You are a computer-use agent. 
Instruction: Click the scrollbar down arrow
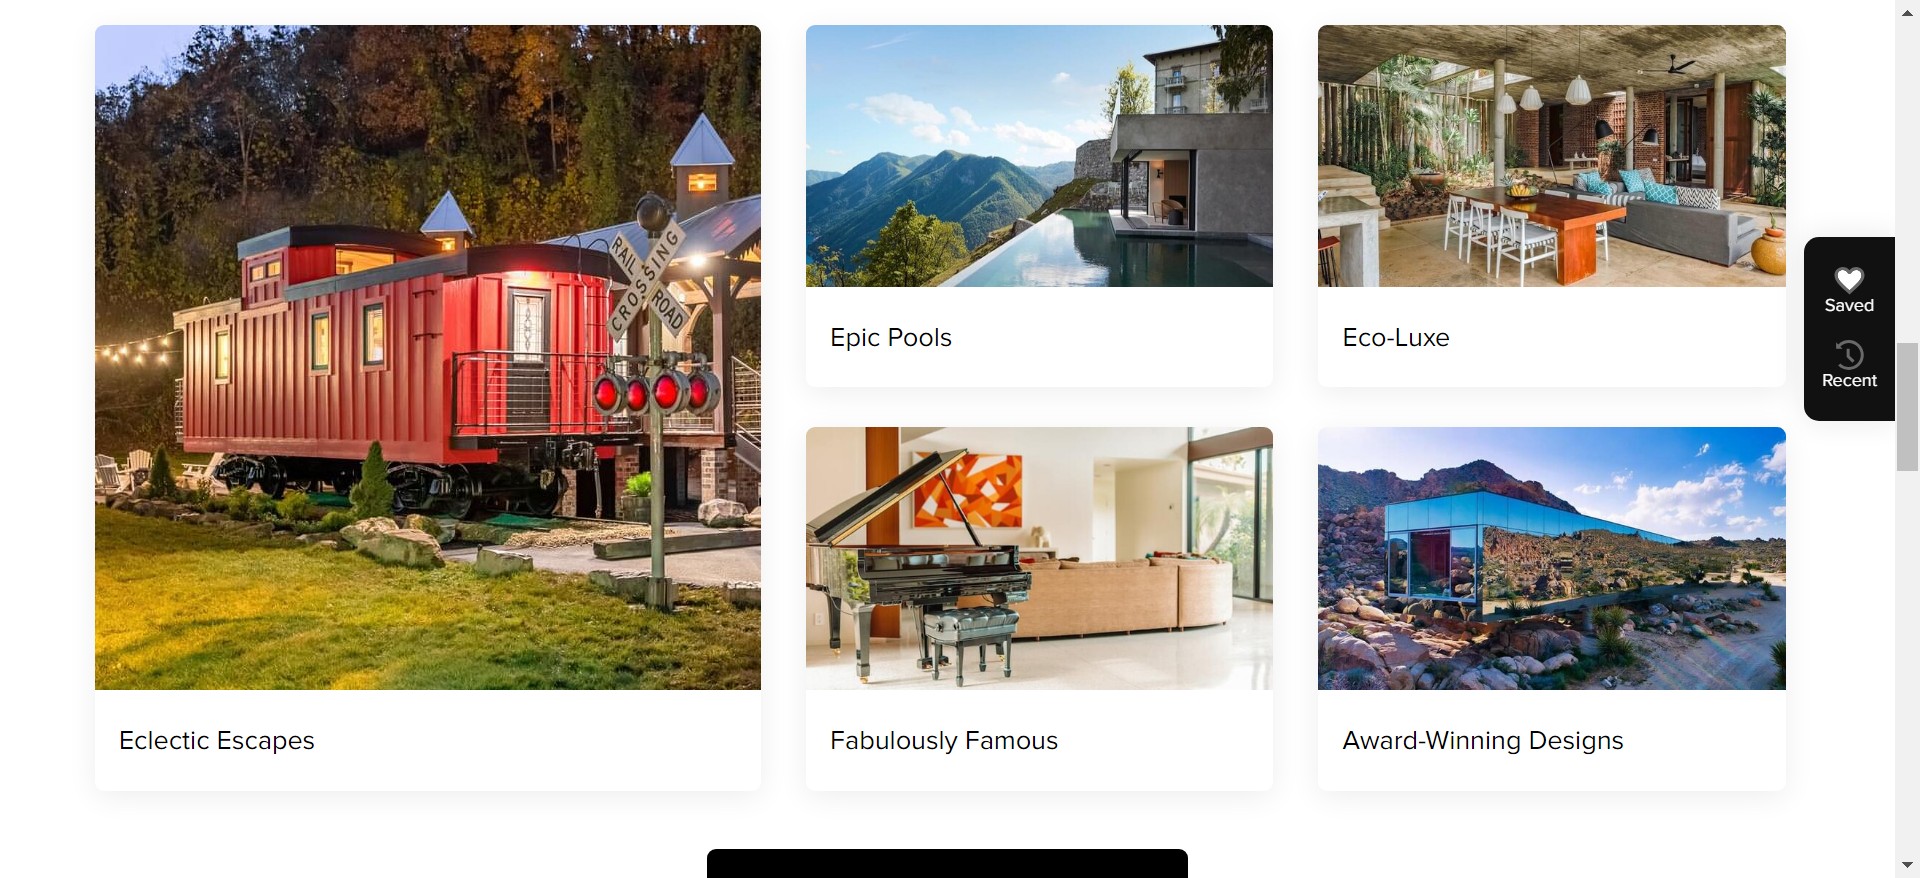pos(1907,865)
